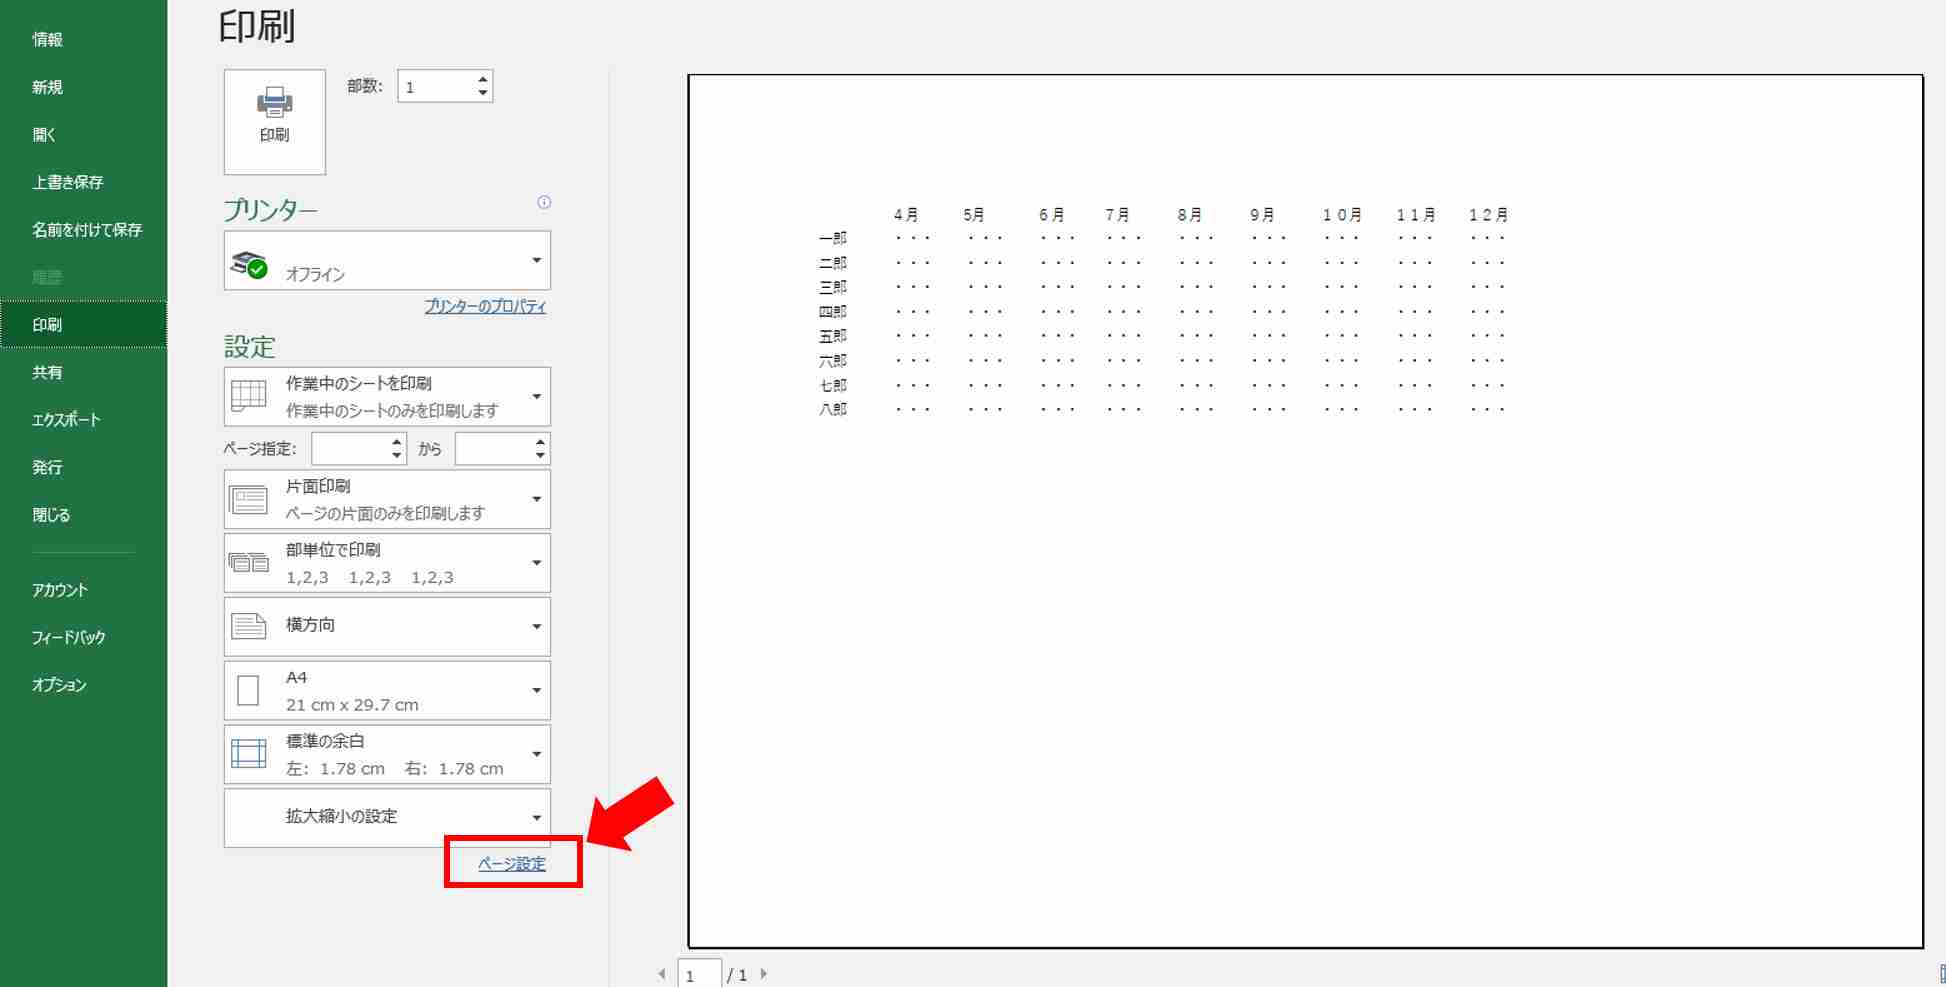Screen dimensions: 1946x987
Task: Increase the copies count with up arrow
Action: point(483,78)
